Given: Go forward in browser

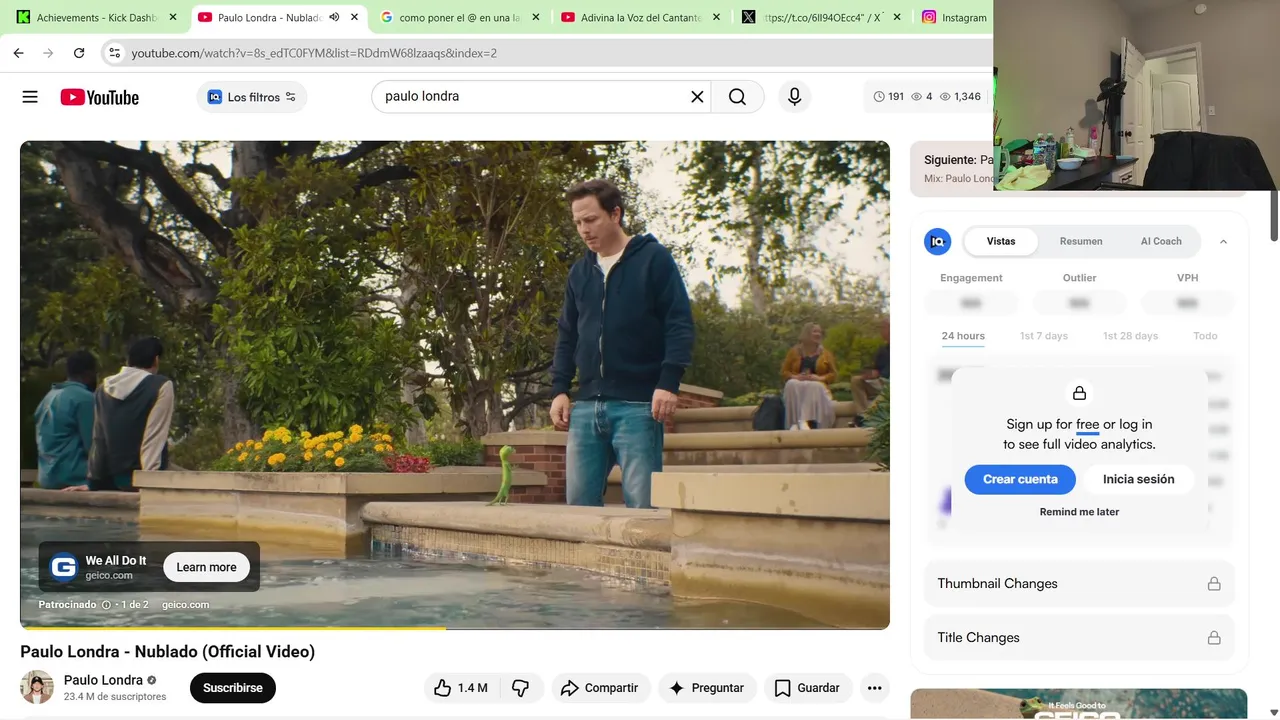Looking at the screenshot, I should click(x=48, y=53).
